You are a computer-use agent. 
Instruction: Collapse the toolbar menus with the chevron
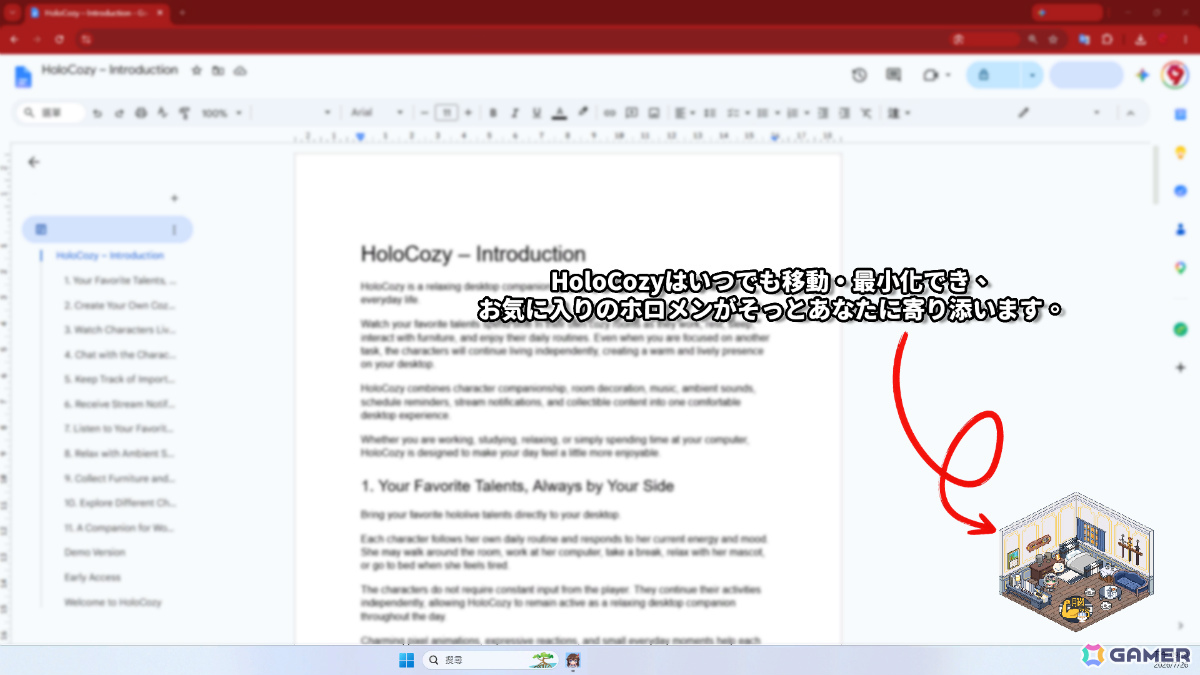[x=1131, y=113]
